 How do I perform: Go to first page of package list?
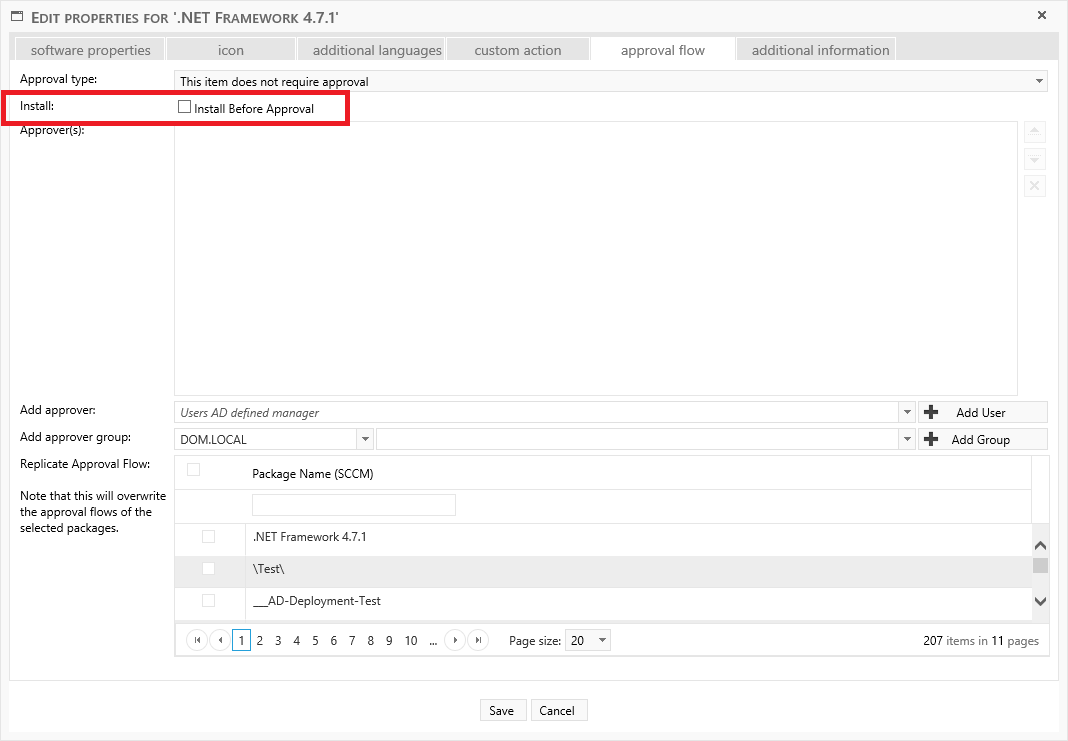pos(197,641)
